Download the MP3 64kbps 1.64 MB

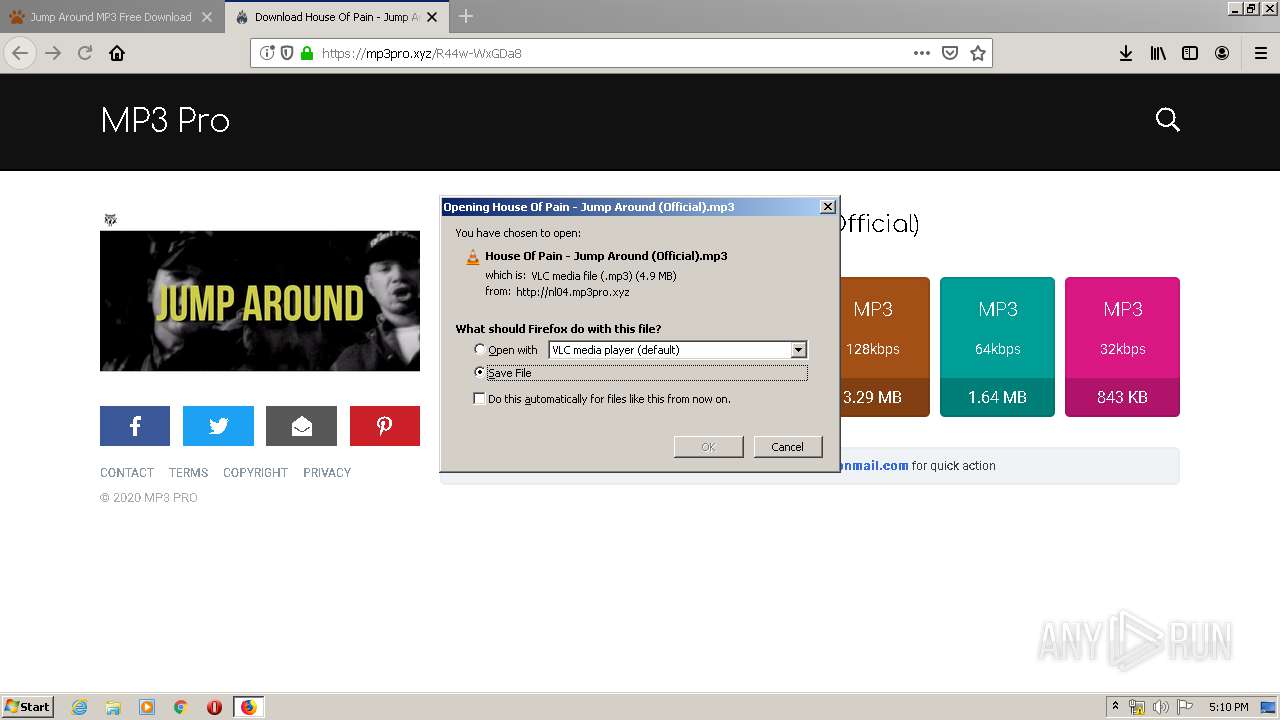[x=997, y=347]
